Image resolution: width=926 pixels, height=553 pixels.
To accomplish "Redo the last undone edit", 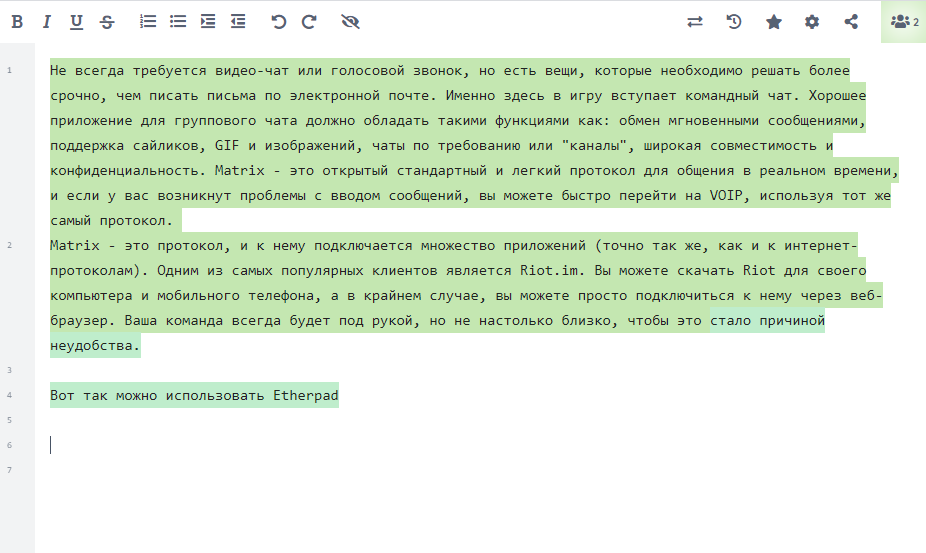I will point(309,22).
